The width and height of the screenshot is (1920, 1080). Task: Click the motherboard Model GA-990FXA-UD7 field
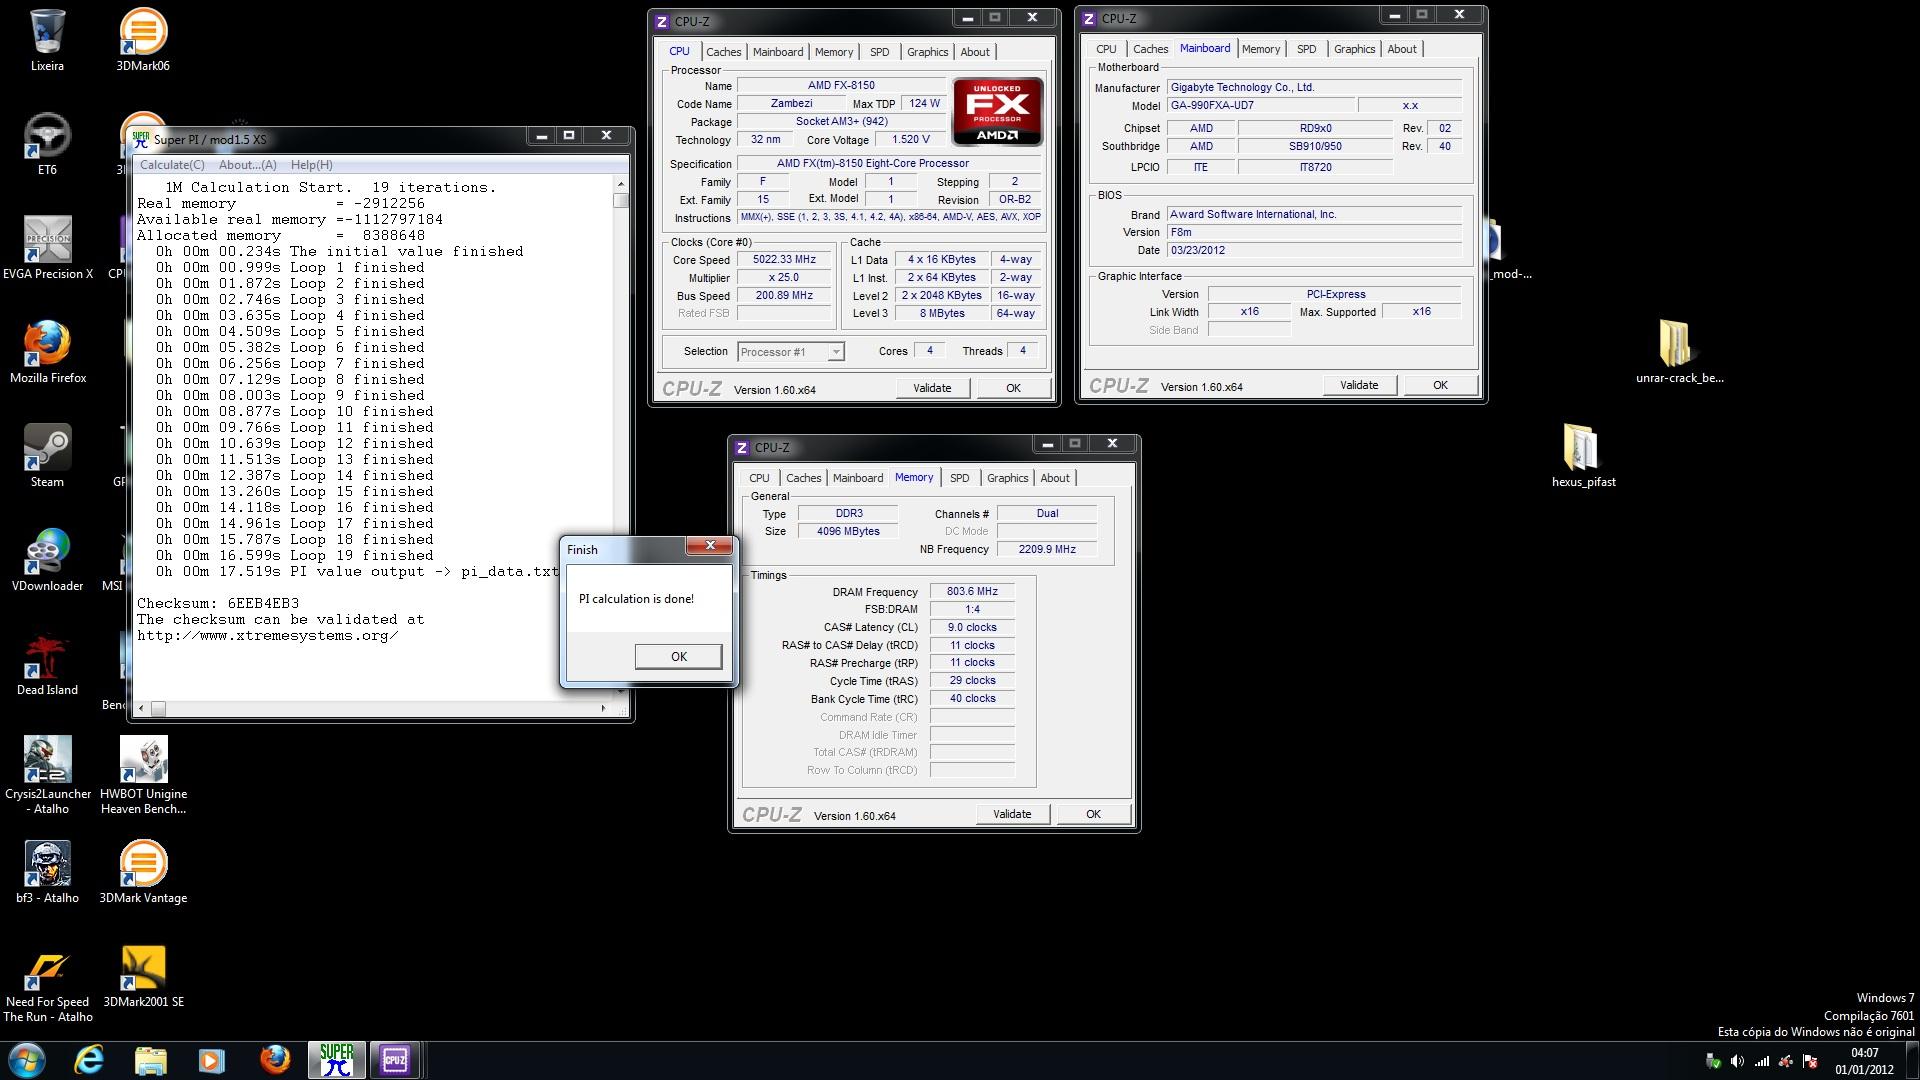[1260, 106]
